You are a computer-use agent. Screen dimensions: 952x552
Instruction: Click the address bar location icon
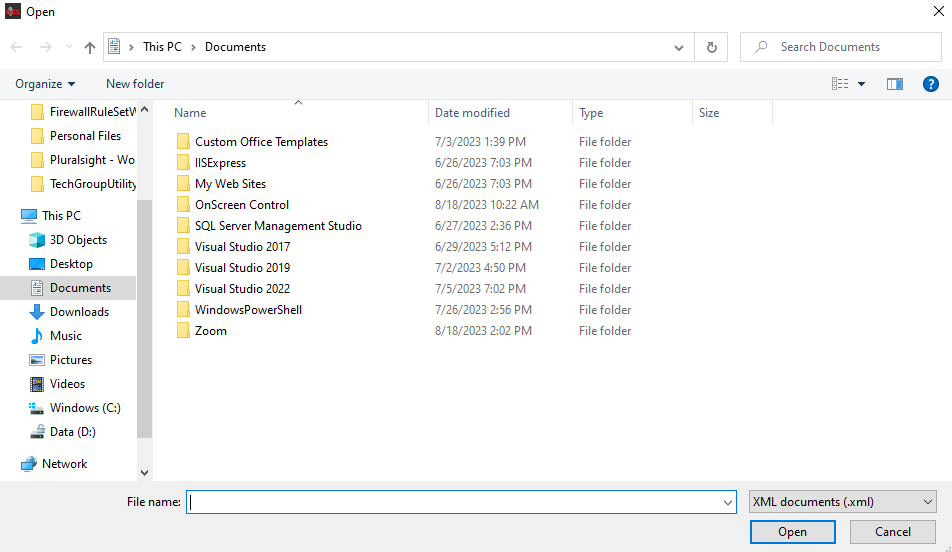coord(114,47)
